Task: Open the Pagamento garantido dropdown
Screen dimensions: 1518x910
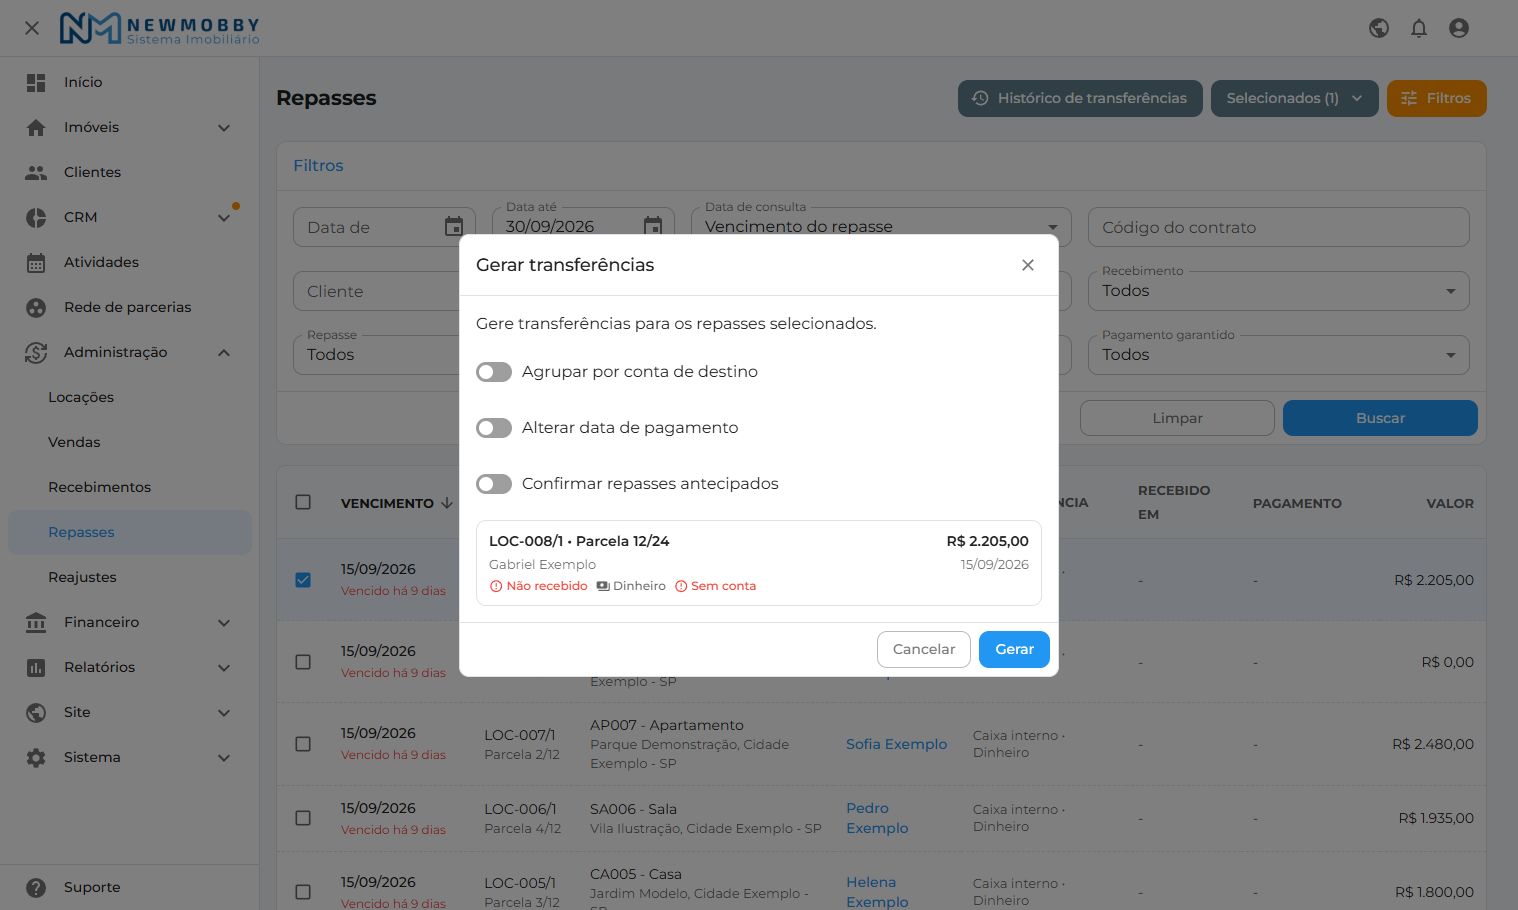Action: coord(1279,355)
